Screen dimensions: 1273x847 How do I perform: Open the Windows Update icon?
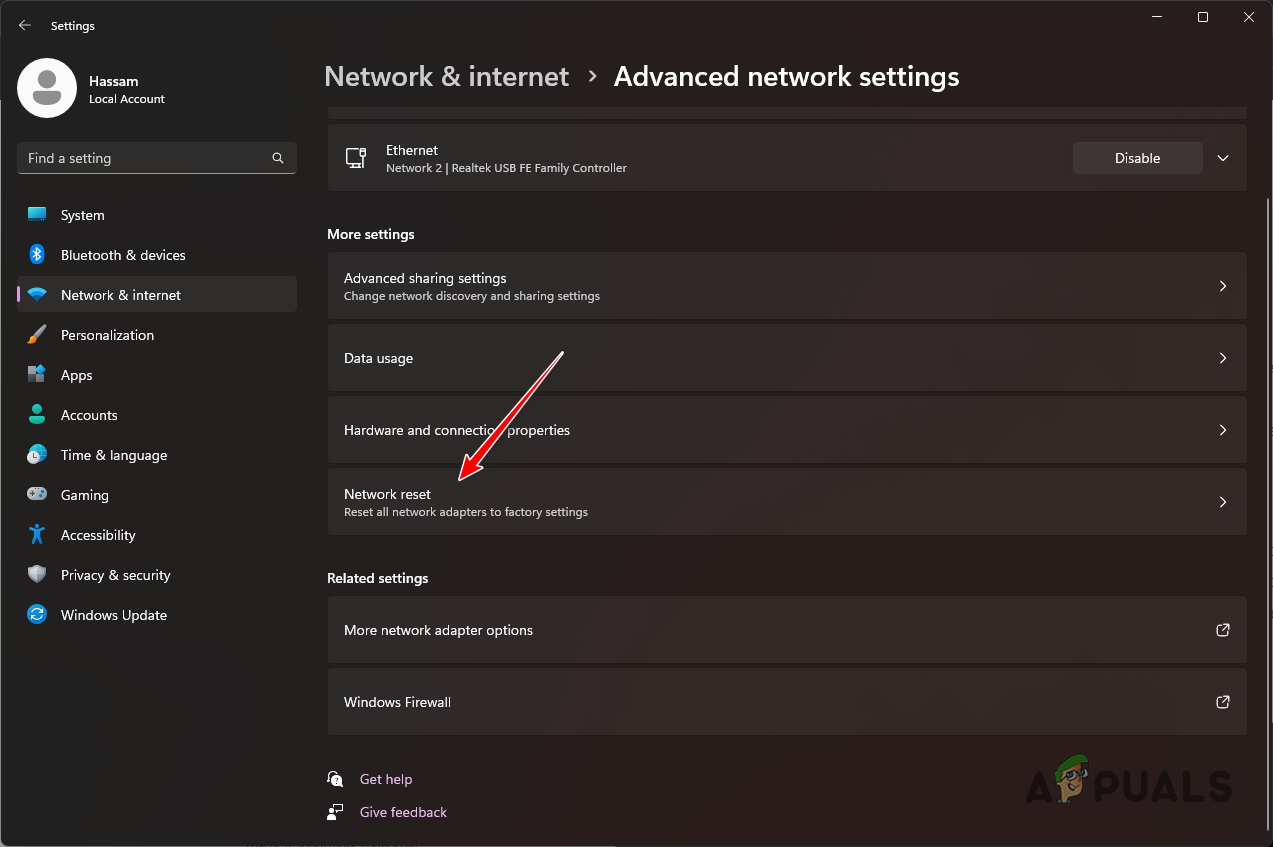click(x=36, y=614)
